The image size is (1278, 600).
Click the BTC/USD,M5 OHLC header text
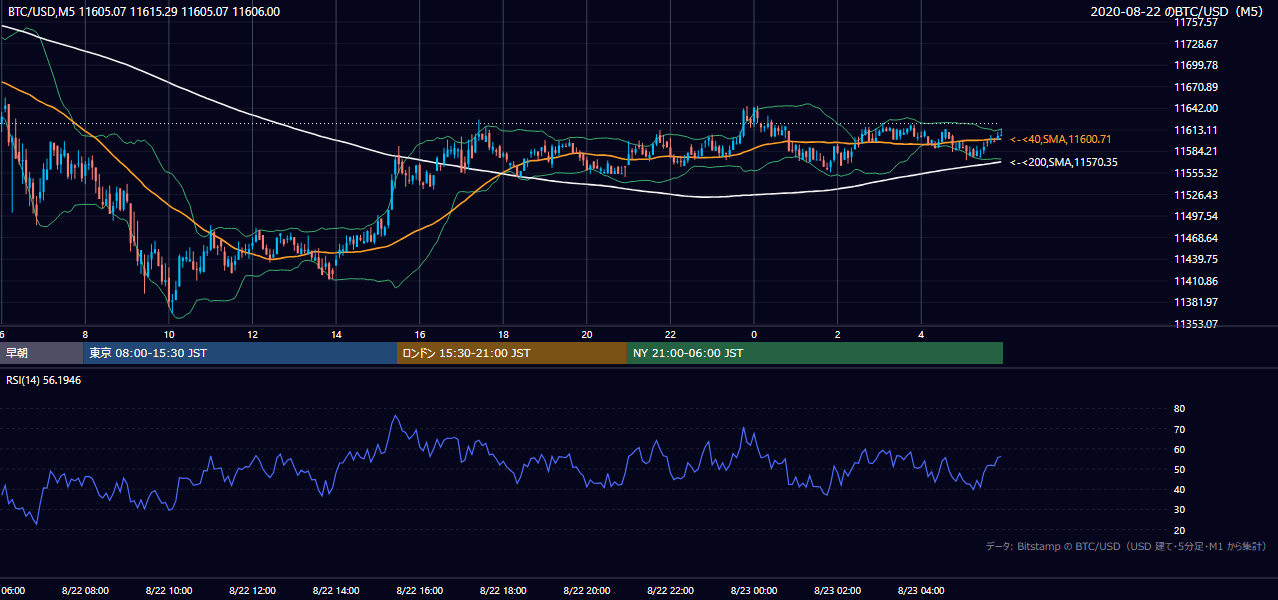(144, 12)
